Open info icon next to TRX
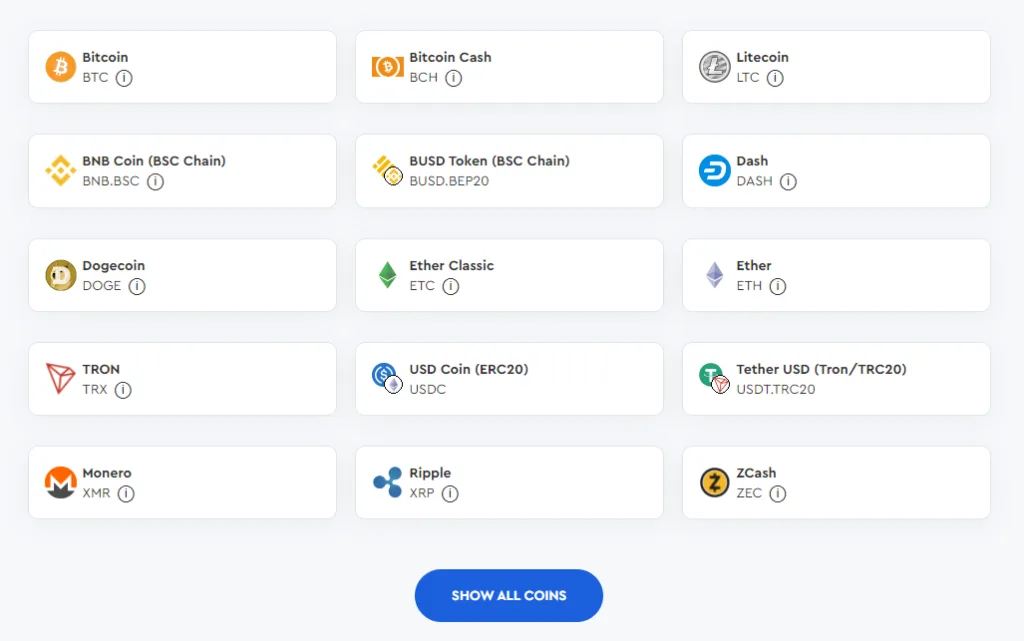1024x641 pixels. click(123, 390)
